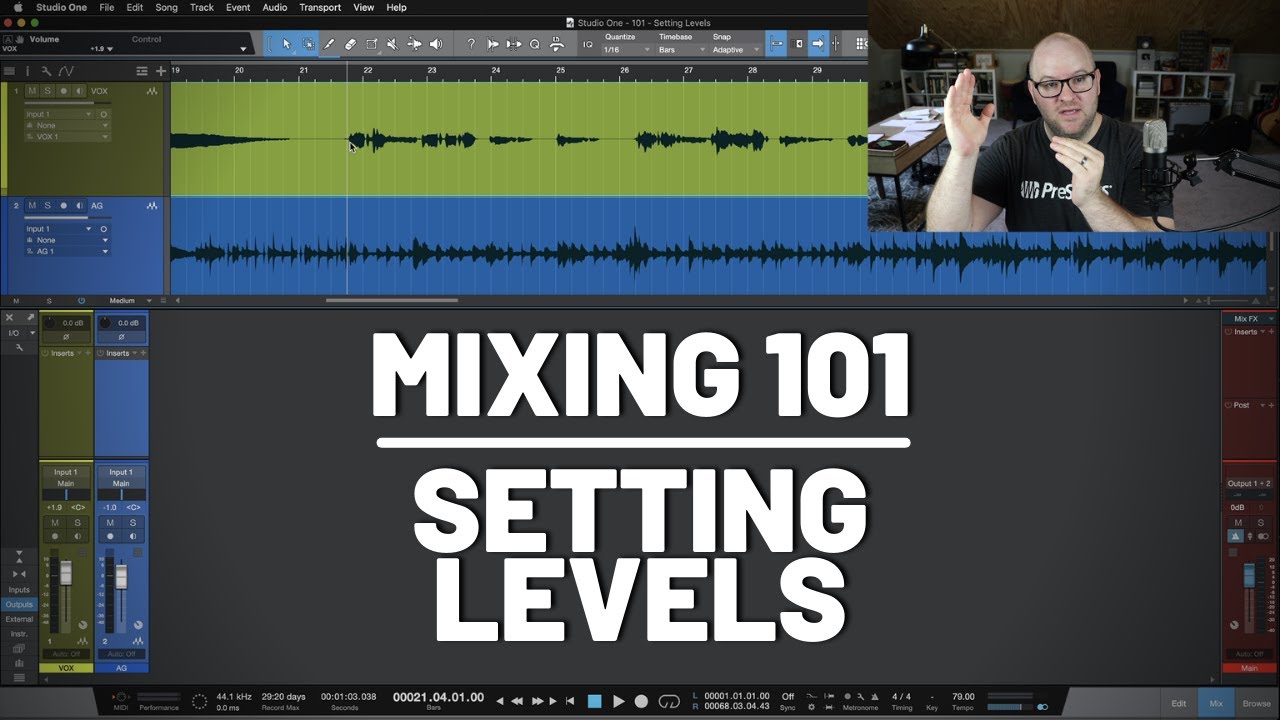Click the waveform icon on AG track
This screenshot has height=720, width=1280.
(x=152, y=206)
